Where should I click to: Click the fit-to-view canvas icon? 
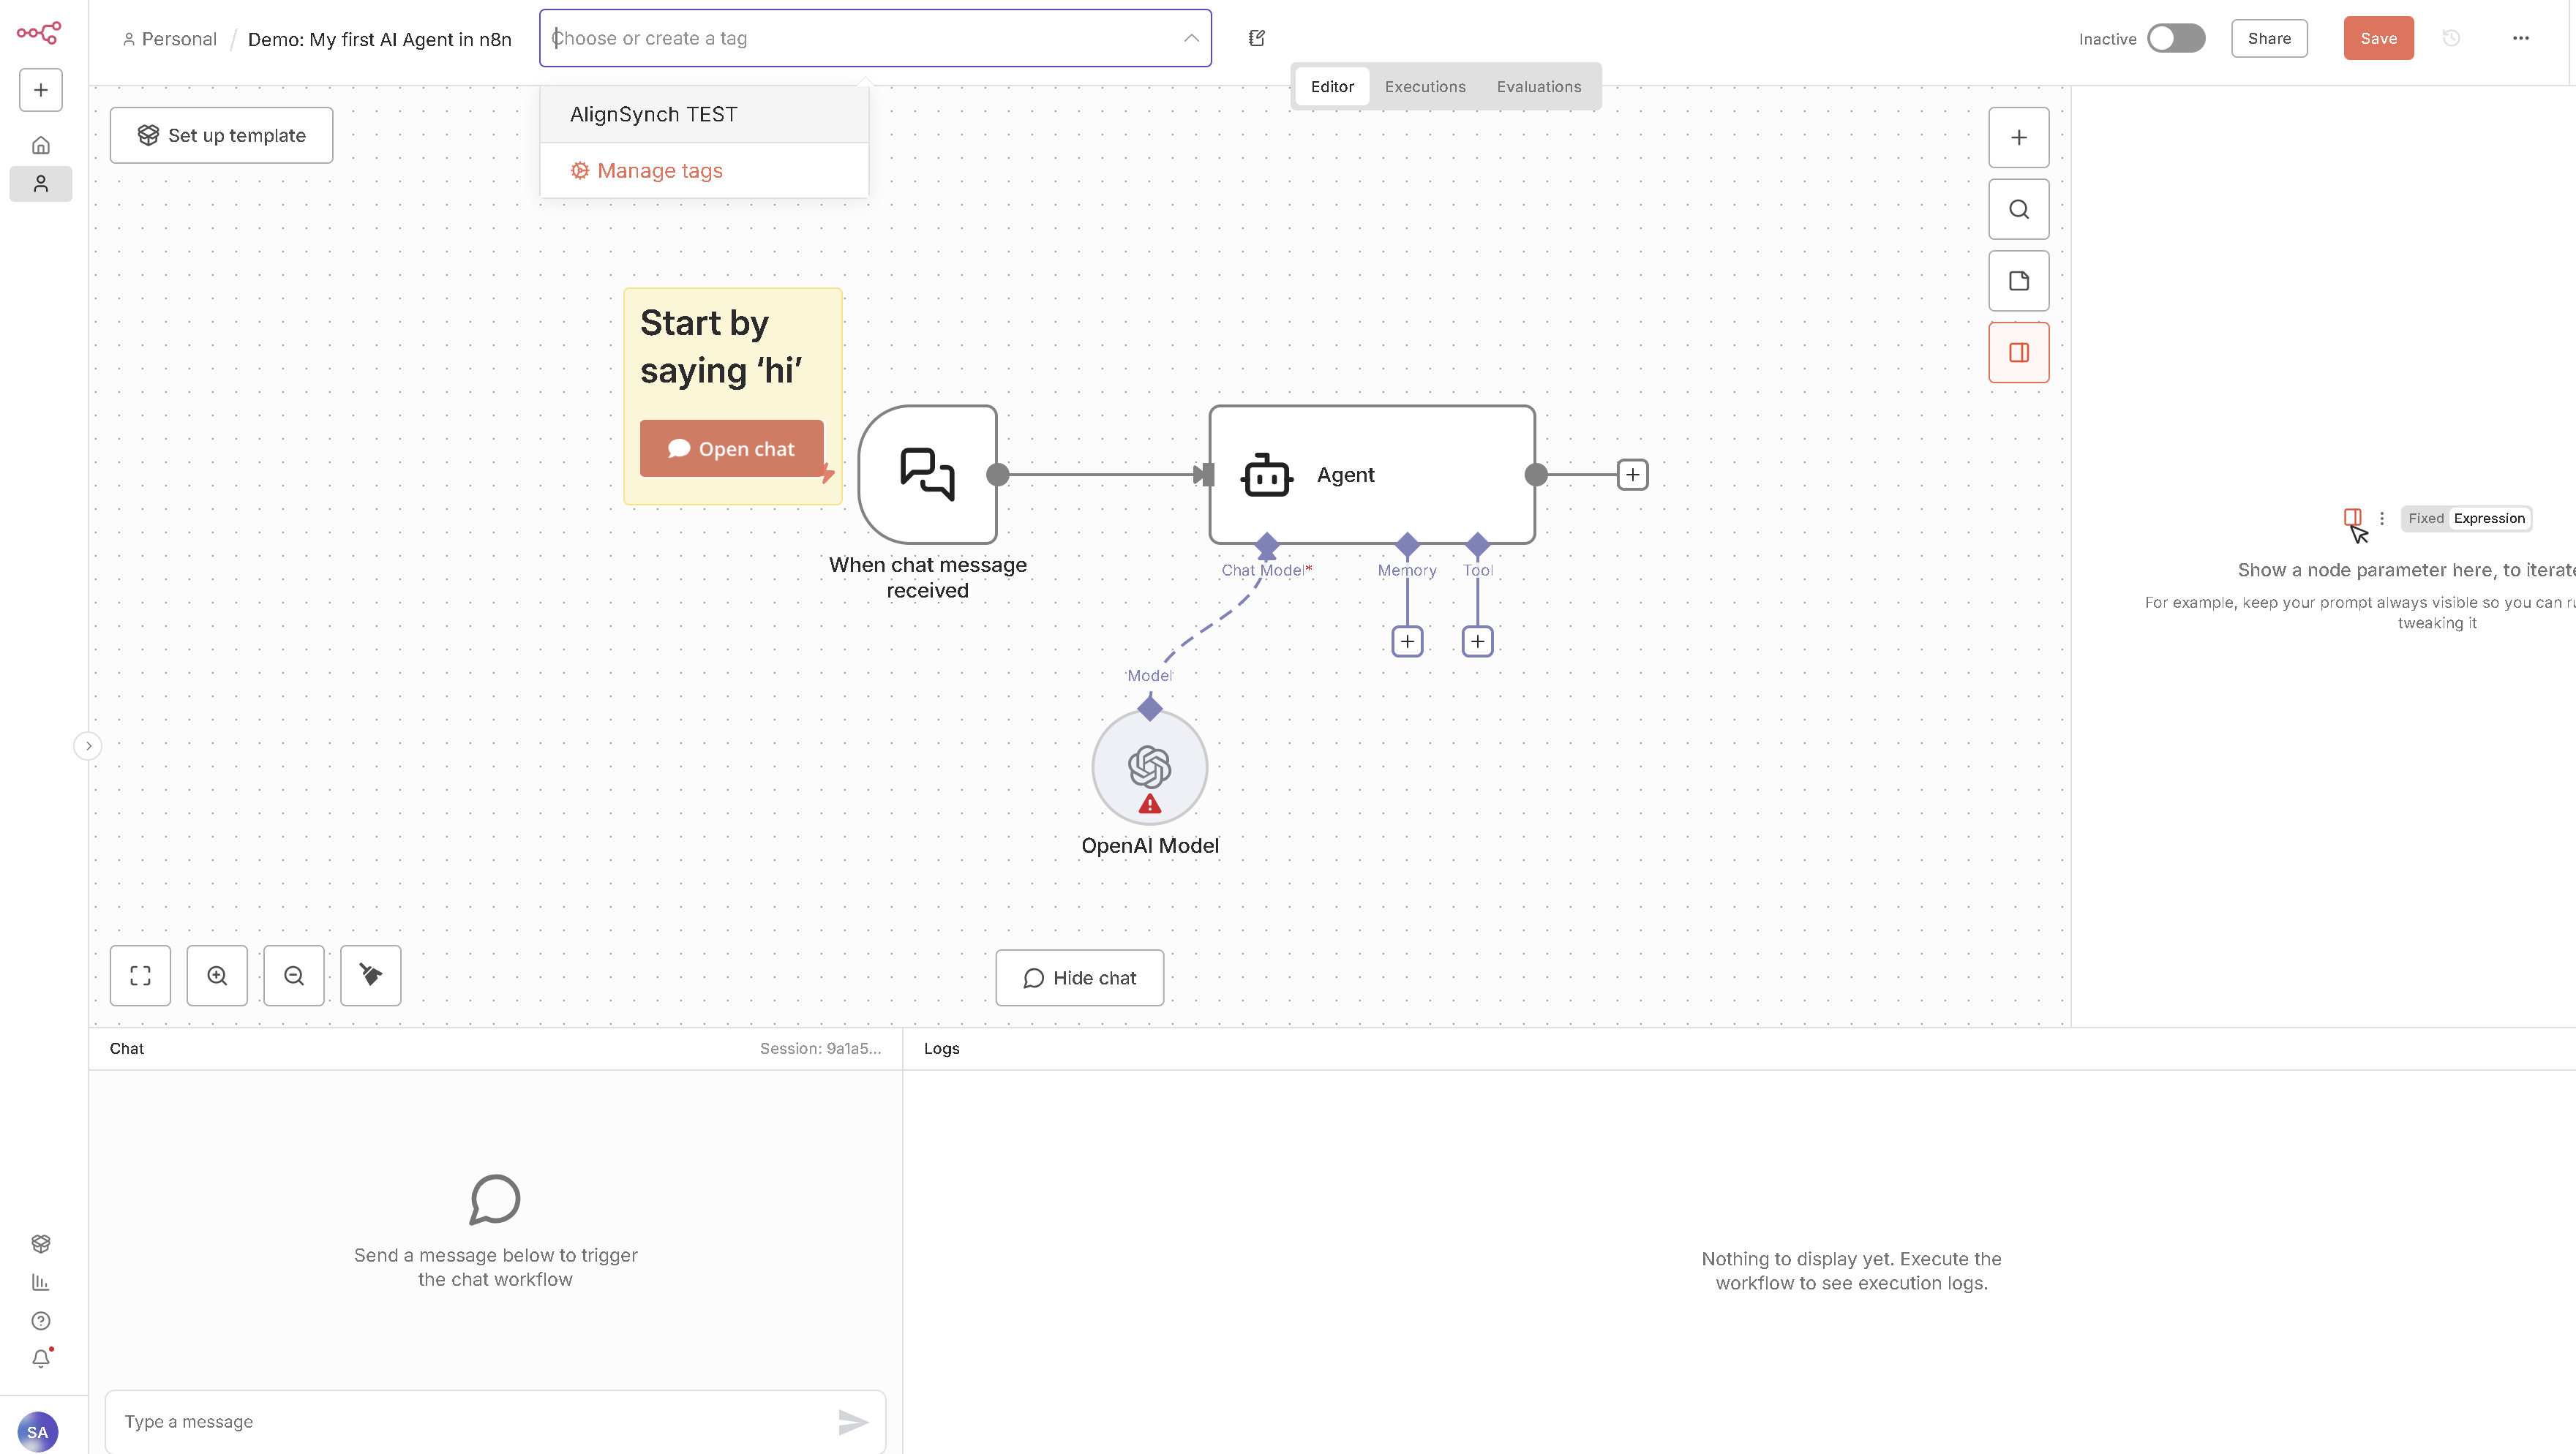coord(140,975)
